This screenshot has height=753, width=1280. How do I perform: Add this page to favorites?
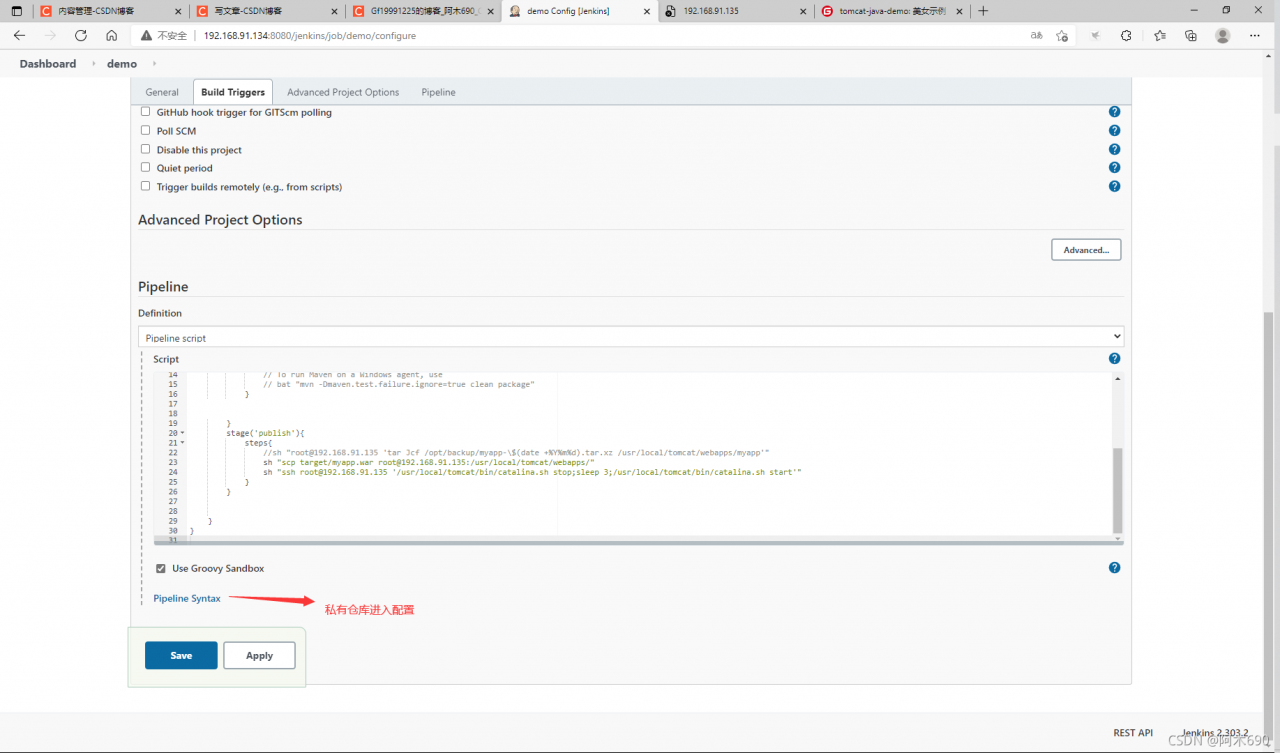click(1062, 35)
